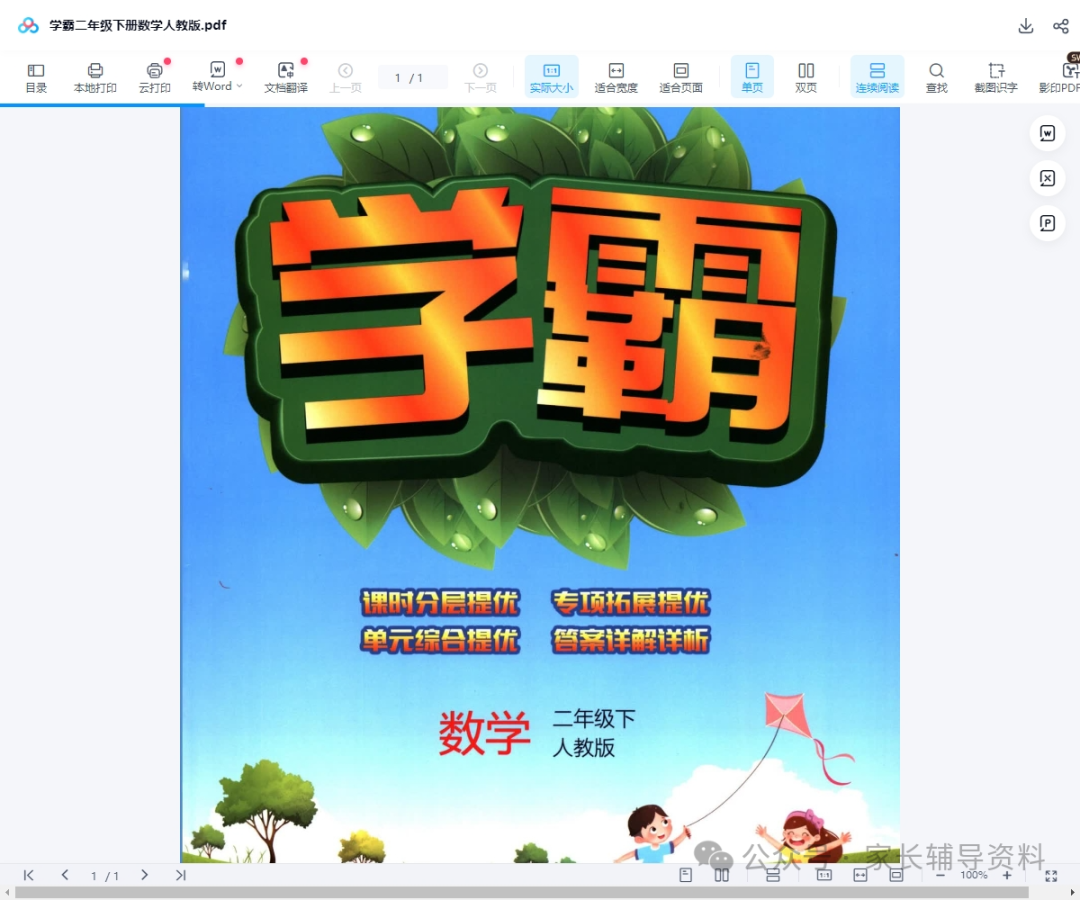Screen dimensions: 1080x900
Task: Zoom in with the plus button
Action: 1007,875
